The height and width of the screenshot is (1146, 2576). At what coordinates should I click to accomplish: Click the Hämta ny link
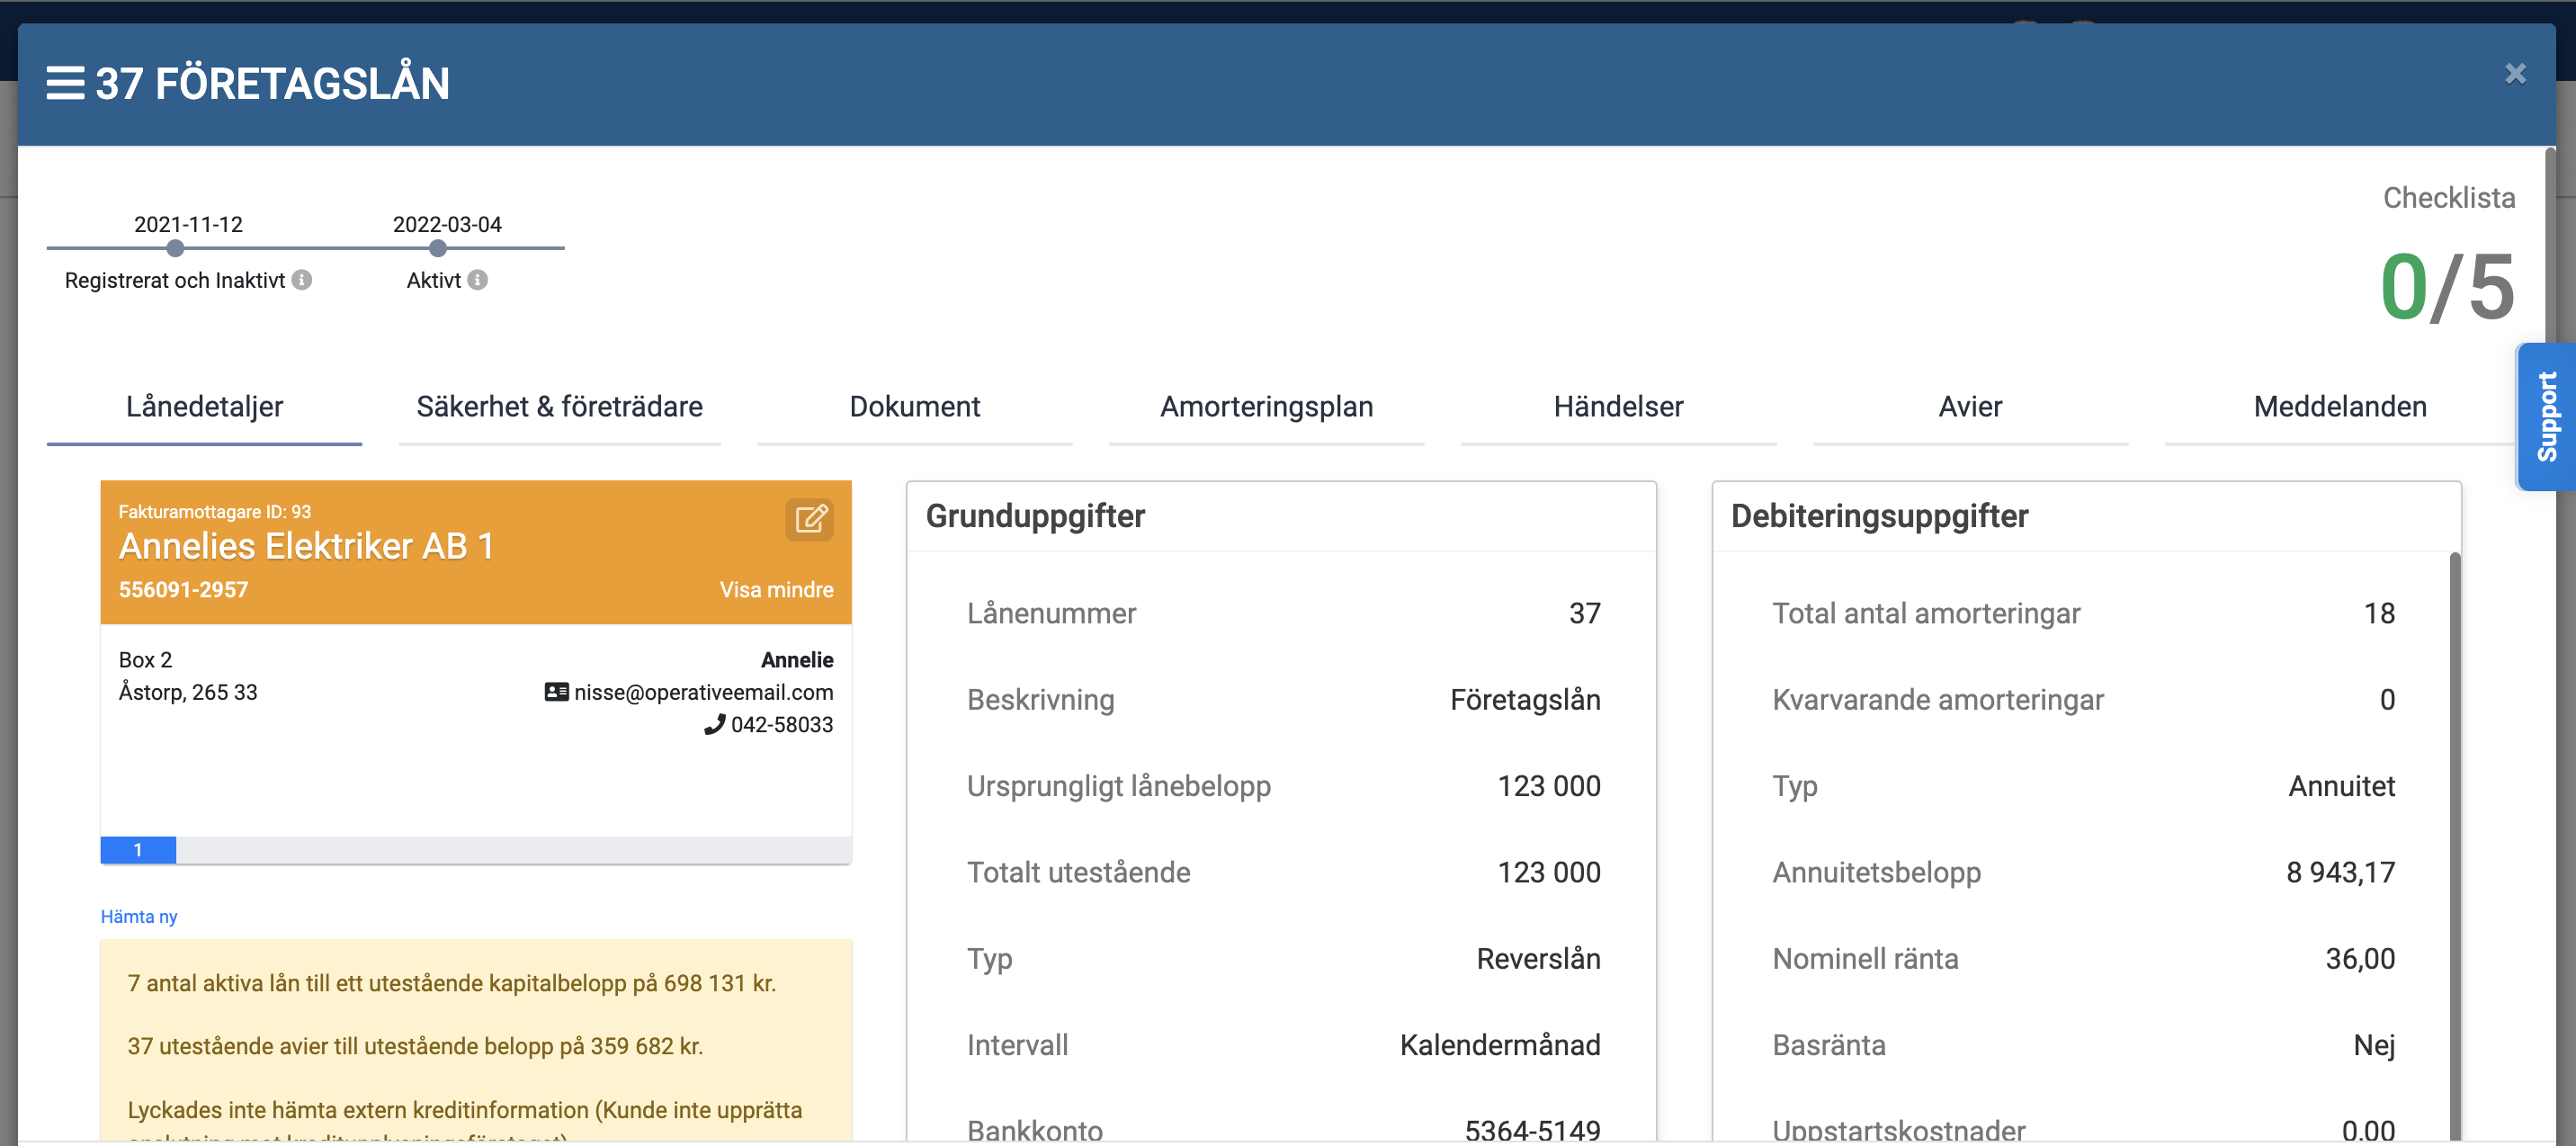139,917
